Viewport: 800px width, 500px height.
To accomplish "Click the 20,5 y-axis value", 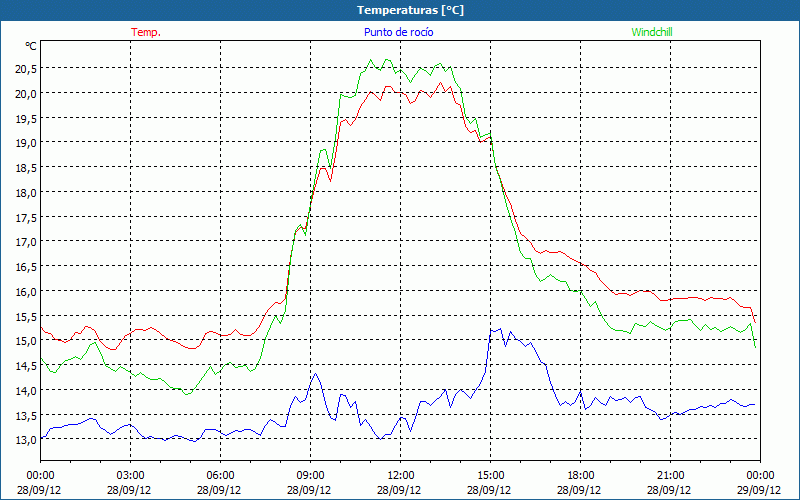I will click(26, 70).
